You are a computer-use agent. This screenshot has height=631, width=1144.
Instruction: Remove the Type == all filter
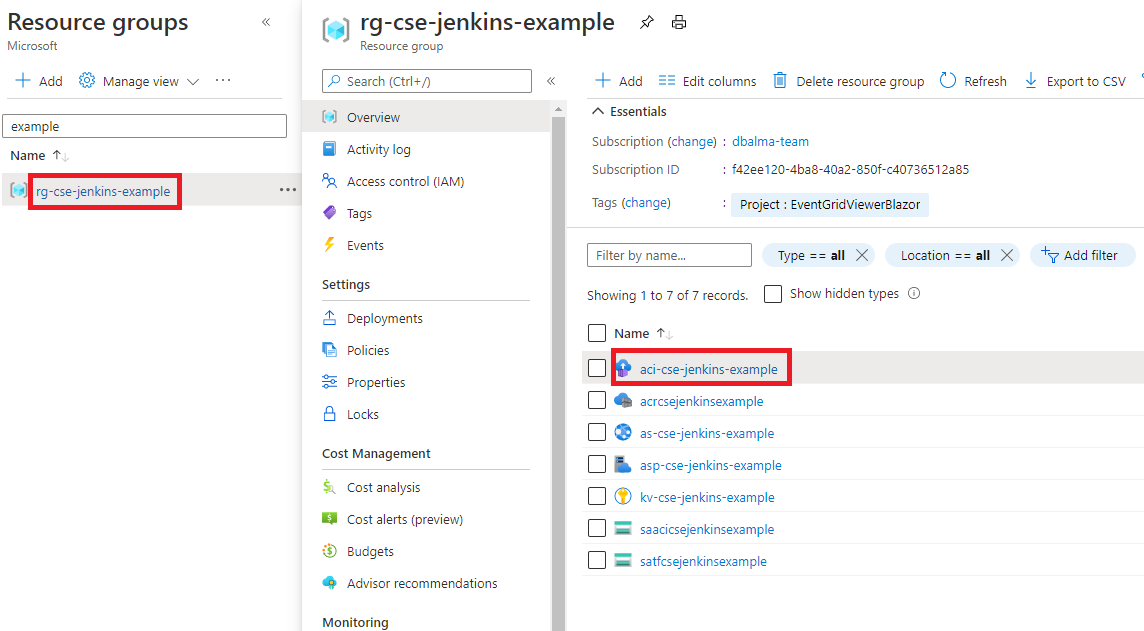pos(862,255)
